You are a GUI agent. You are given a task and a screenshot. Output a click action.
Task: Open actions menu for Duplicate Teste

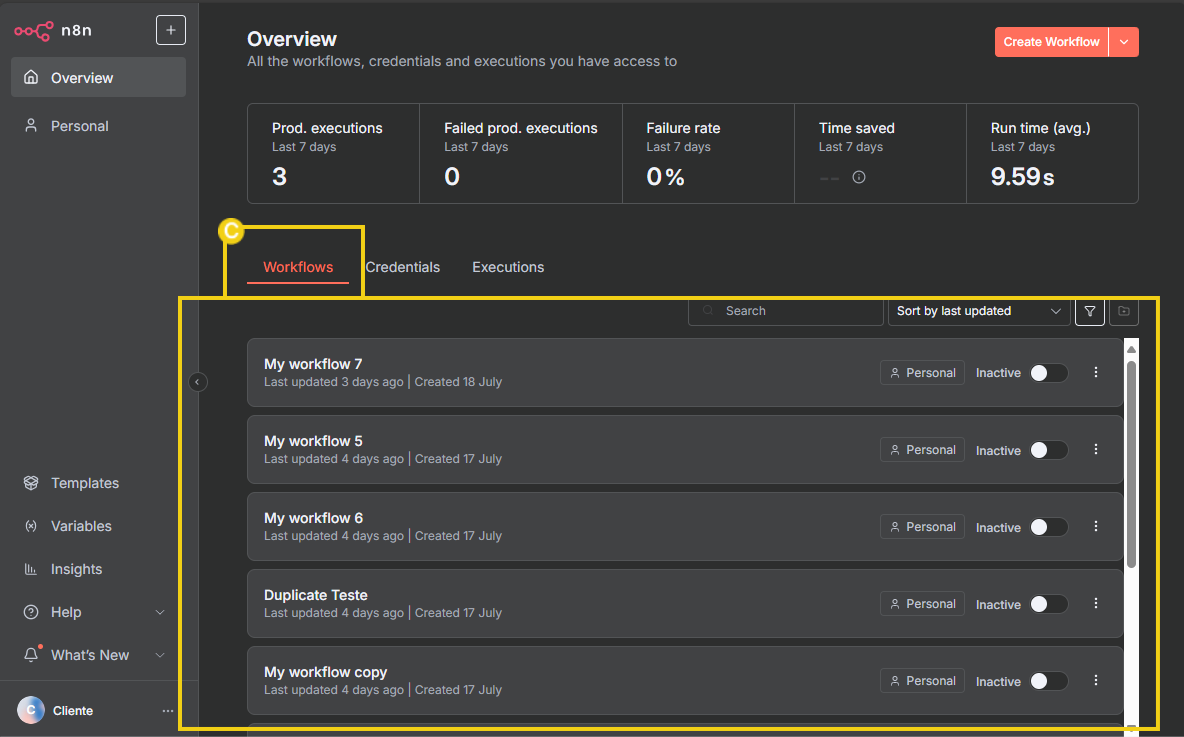[1096, 603]
